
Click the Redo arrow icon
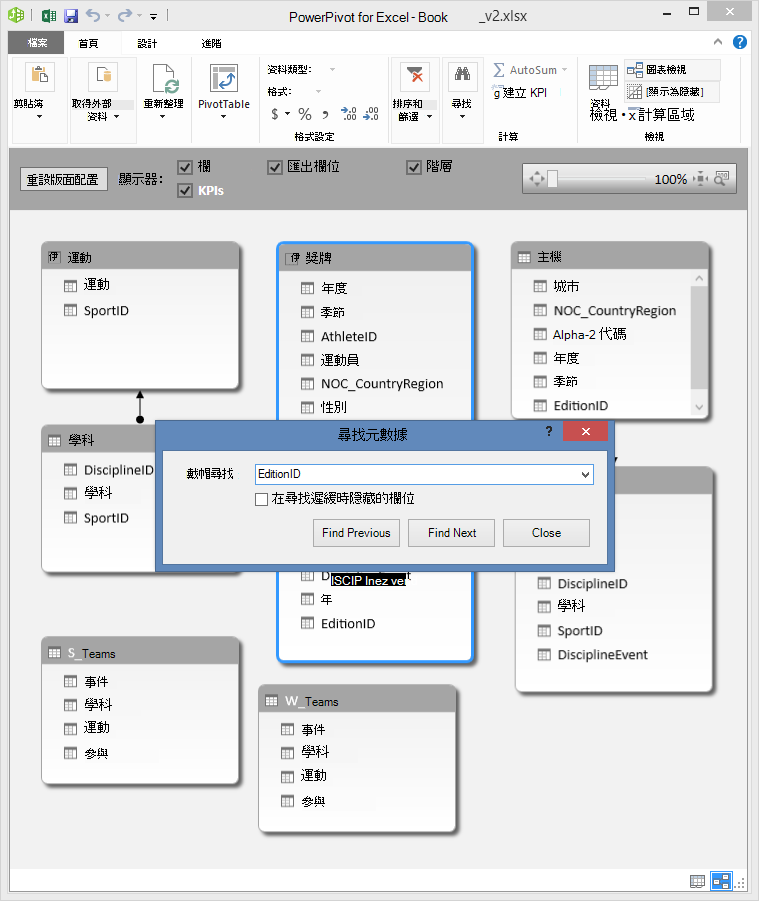pyautogui.click(x=125, y=16)
